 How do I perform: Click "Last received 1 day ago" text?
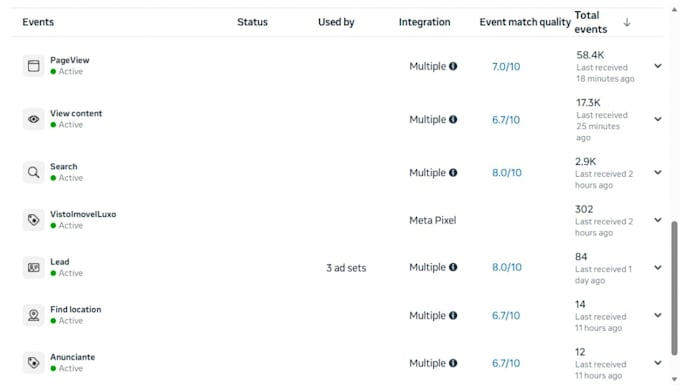(603, 275)
